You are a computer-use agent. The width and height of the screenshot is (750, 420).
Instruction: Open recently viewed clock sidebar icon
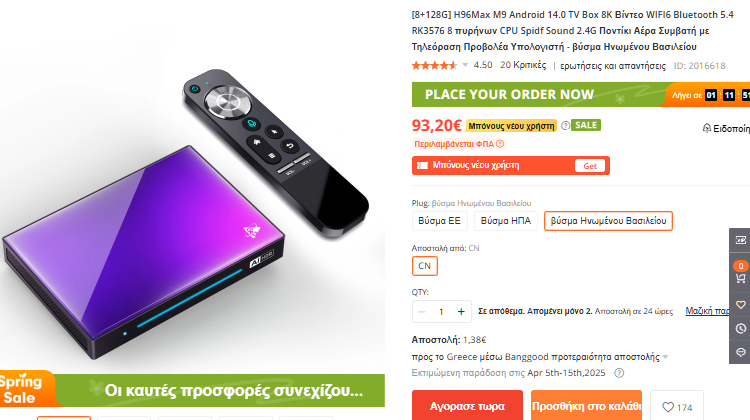(740, 329)
